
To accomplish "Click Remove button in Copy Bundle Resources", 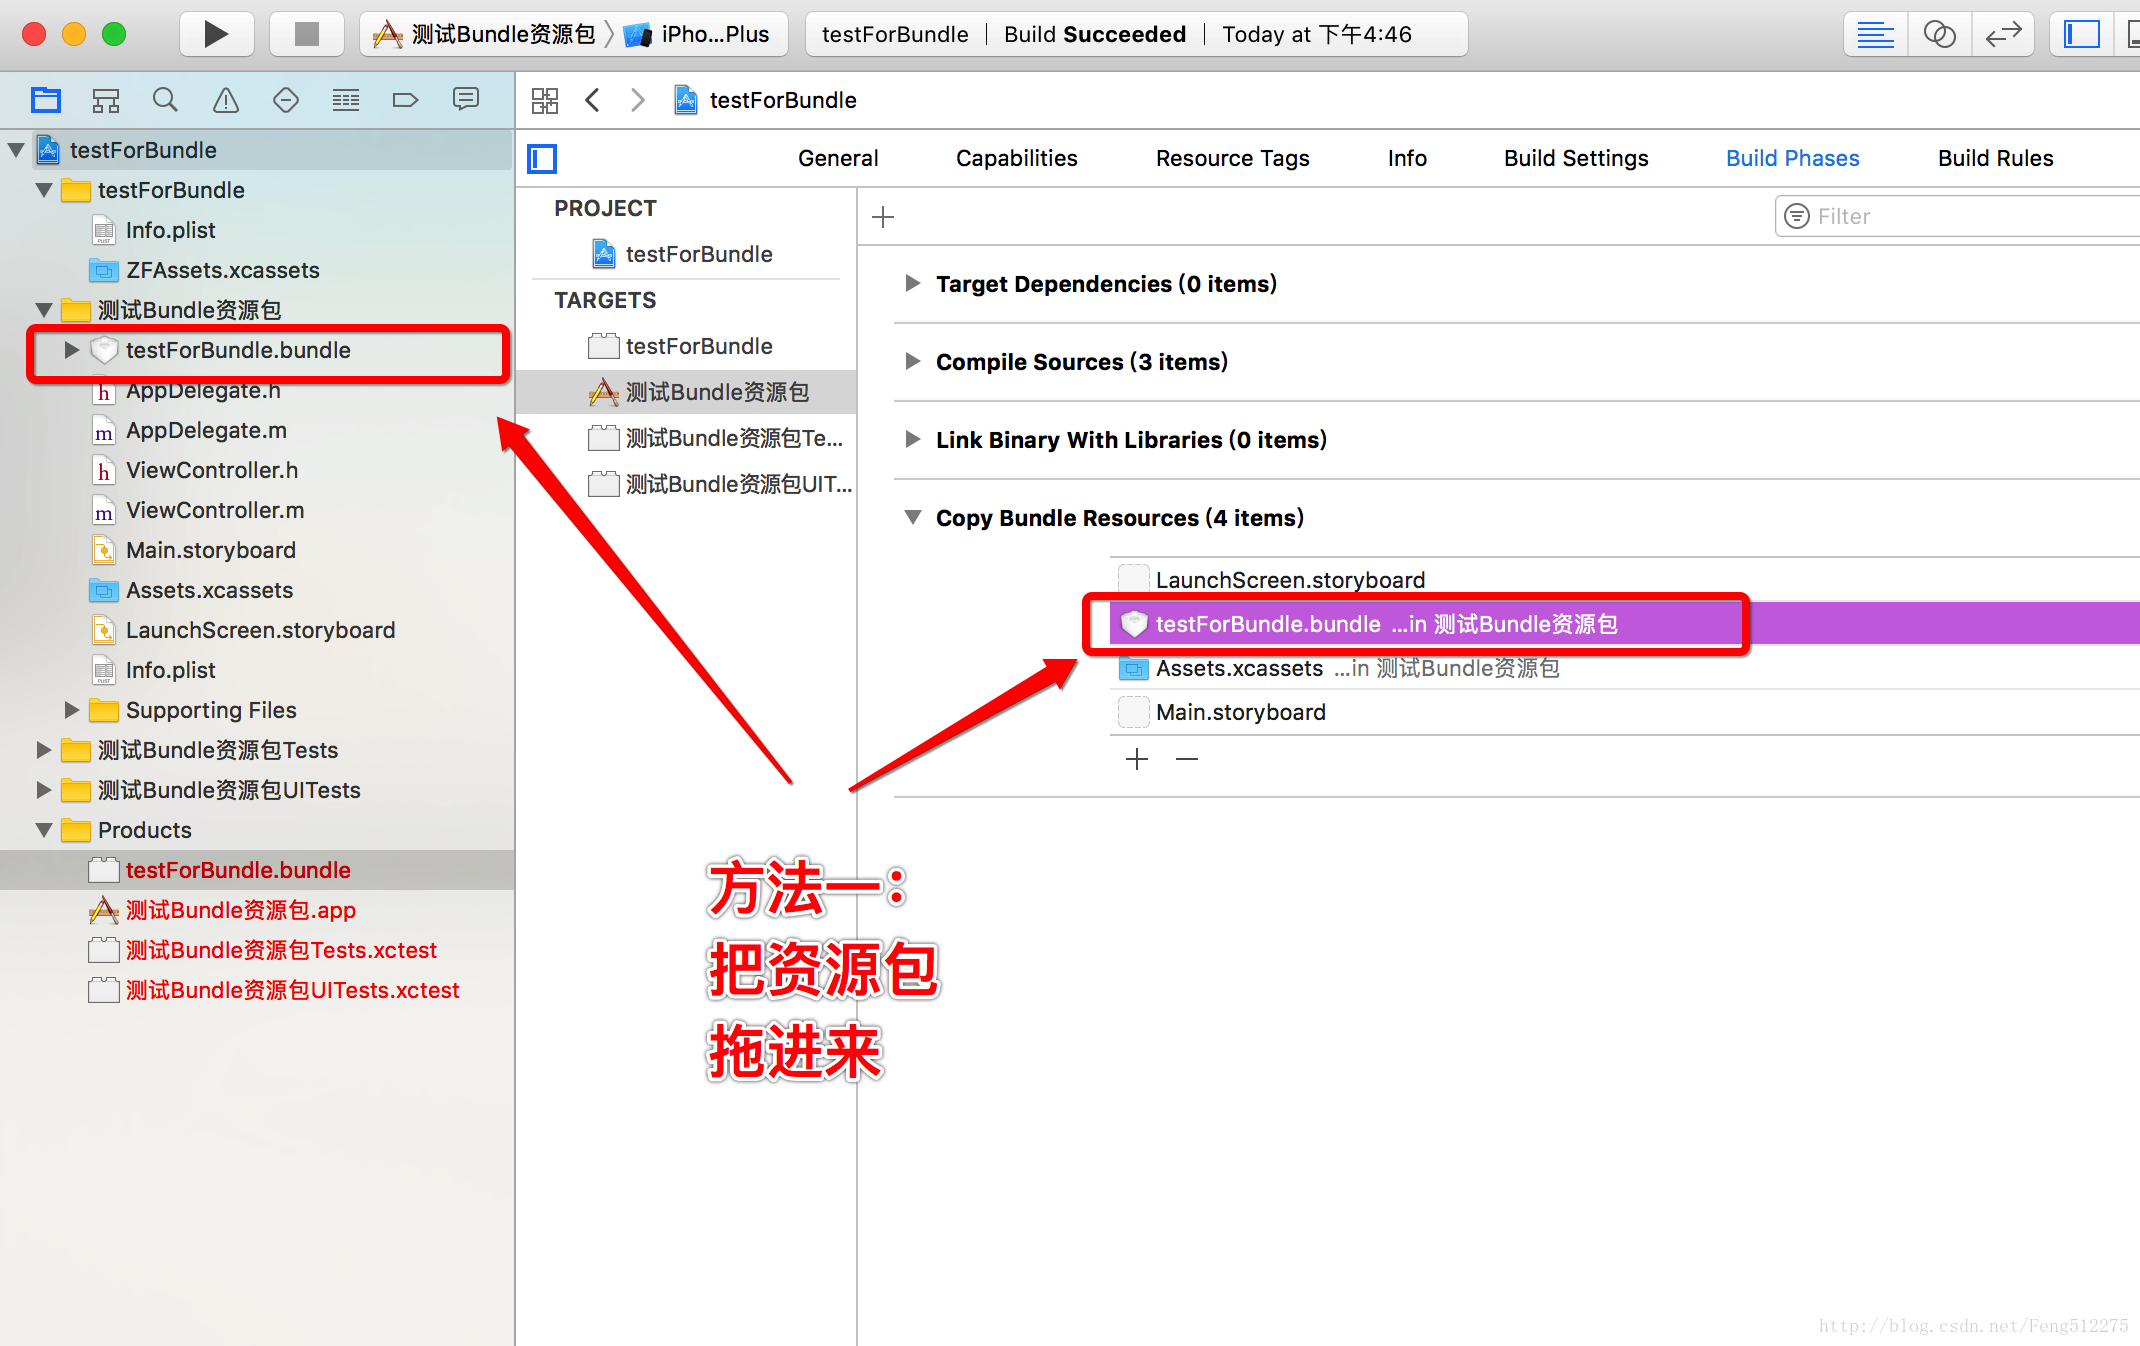I will coord(1186,757).
